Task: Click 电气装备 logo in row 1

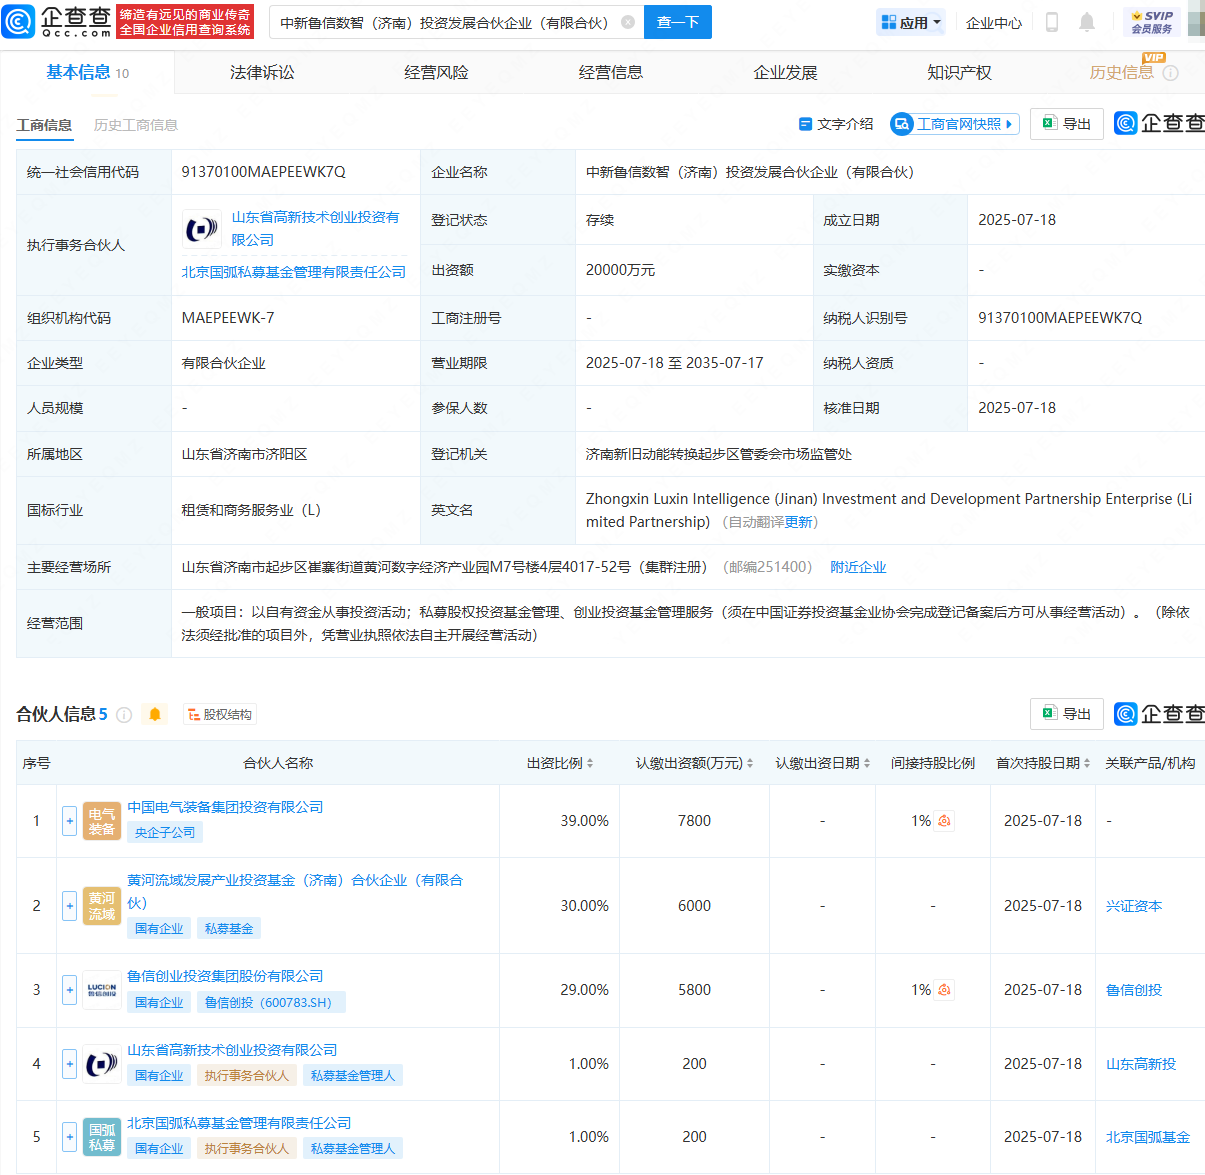Action: tap(102, 821)
